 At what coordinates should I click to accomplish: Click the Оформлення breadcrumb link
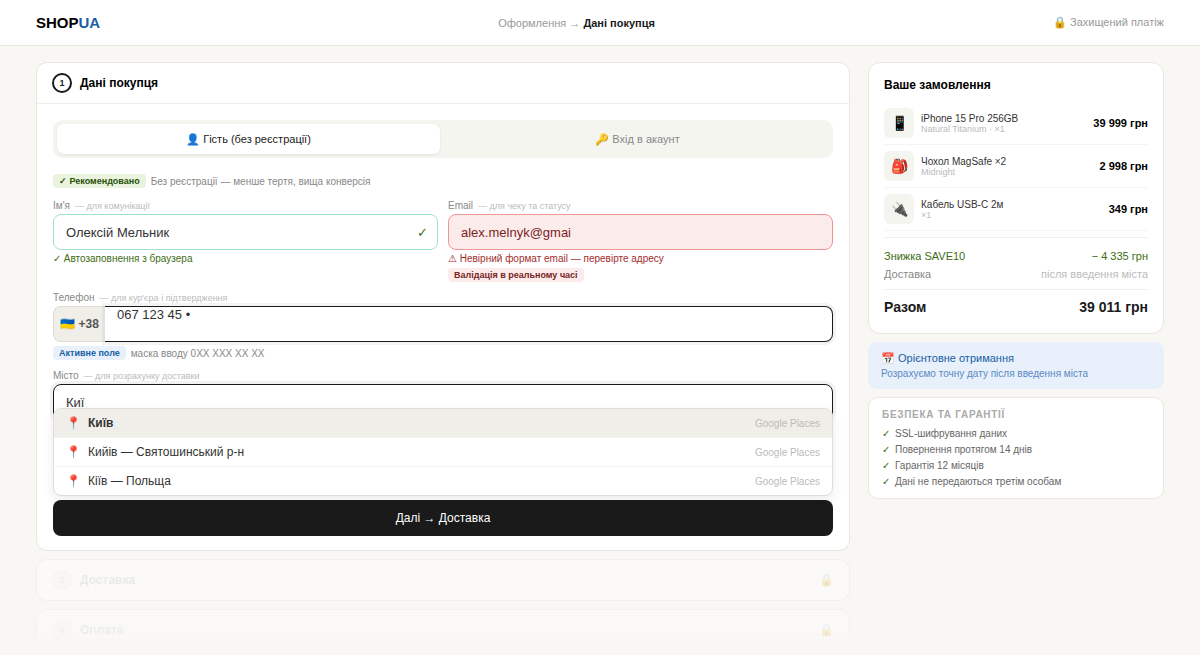click(532, 23)
